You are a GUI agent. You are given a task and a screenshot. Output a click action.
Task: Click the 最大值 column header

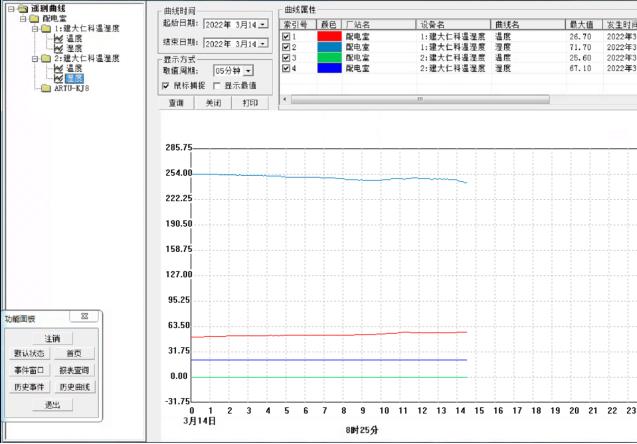pos(579,23)
